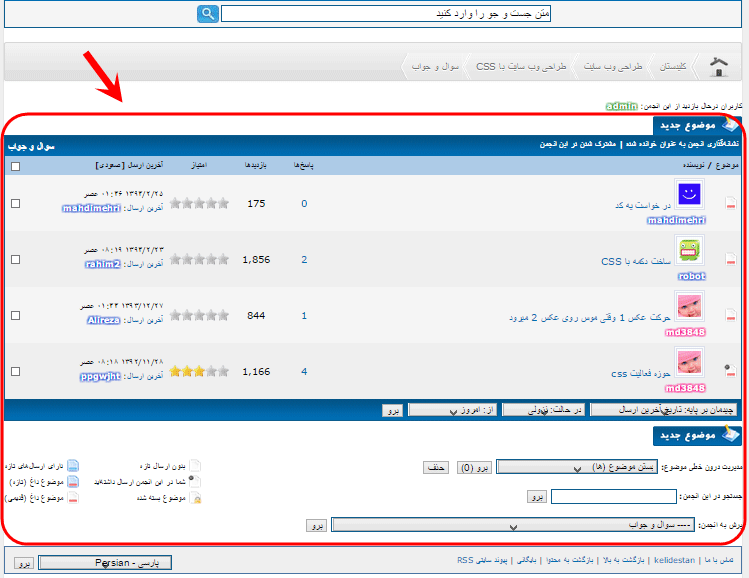Click the legend icon for 'موضوع داغ (تازه)'
The height and width of the screenshot is (578, 749).
click(x=73, y=482)
